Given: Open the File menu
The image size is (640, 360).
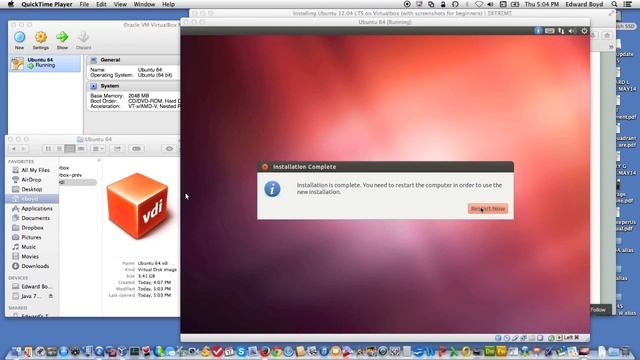Looking at the screenshot, I should pos(84,4).
